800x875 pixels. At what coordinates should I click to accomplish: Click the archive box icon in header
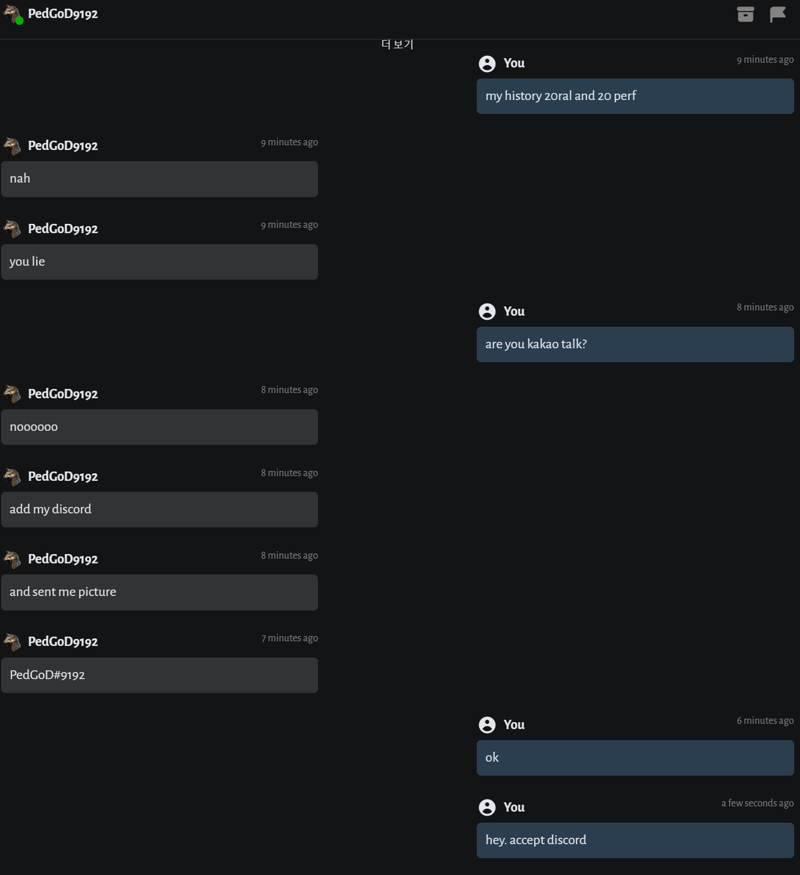[x=745, y=14]
